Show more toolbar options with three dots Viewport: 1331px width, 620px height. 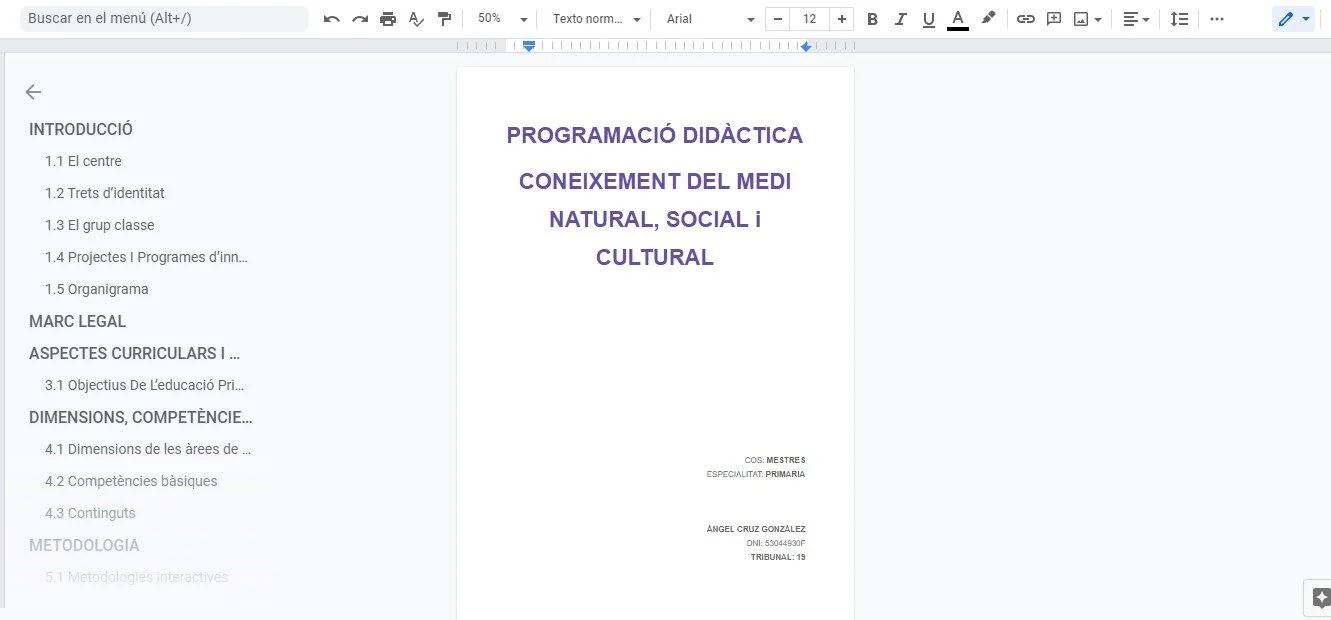1217,19
